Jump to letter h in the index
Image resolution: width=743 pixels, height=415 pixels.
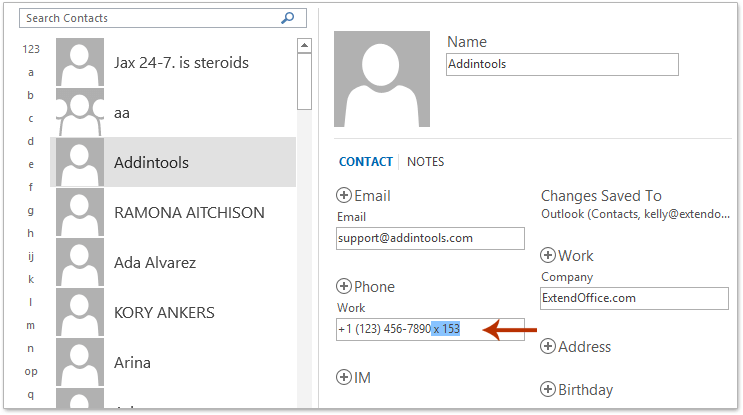tap(31, 233)
